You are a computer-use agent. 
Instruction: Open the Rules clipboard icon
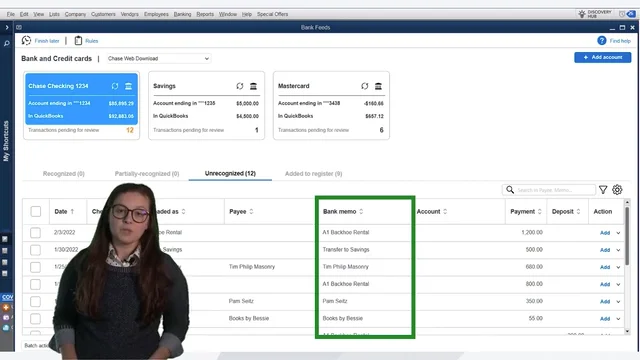pos(78,40)
